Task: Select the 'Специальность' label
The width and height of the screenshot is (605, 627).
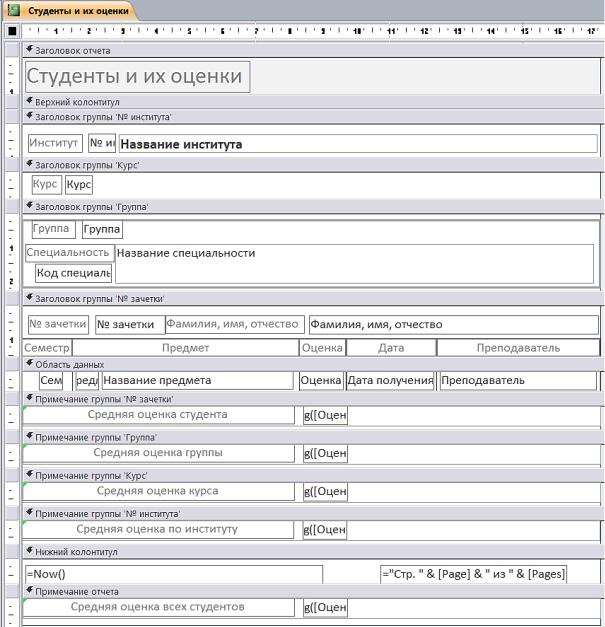Action: tap(70, 253)
